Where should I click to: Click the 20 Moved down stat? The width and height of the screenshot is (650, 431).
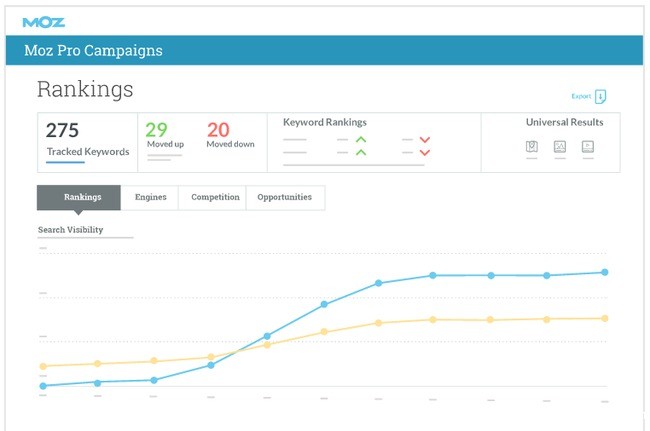pyautogui.click(x=230, y=135)
